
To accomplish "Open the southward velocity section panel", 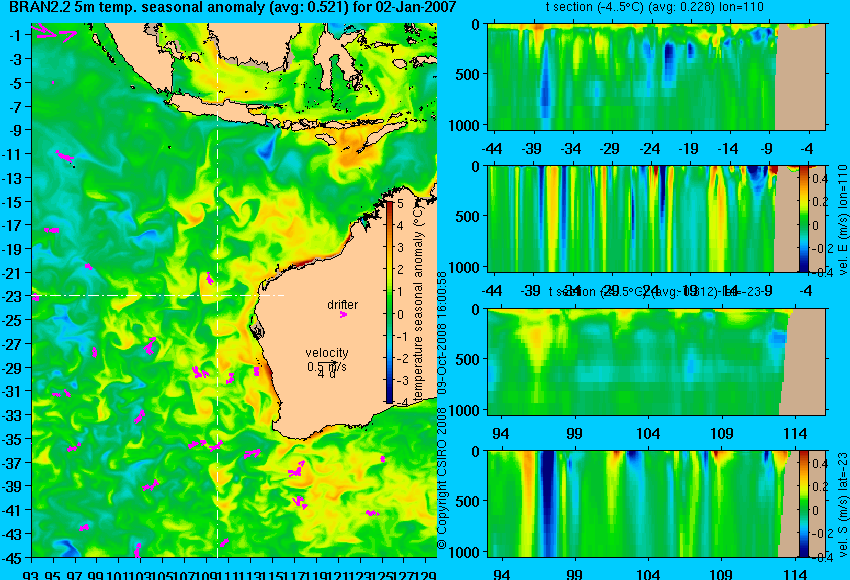I will click(x=656, y=504).
